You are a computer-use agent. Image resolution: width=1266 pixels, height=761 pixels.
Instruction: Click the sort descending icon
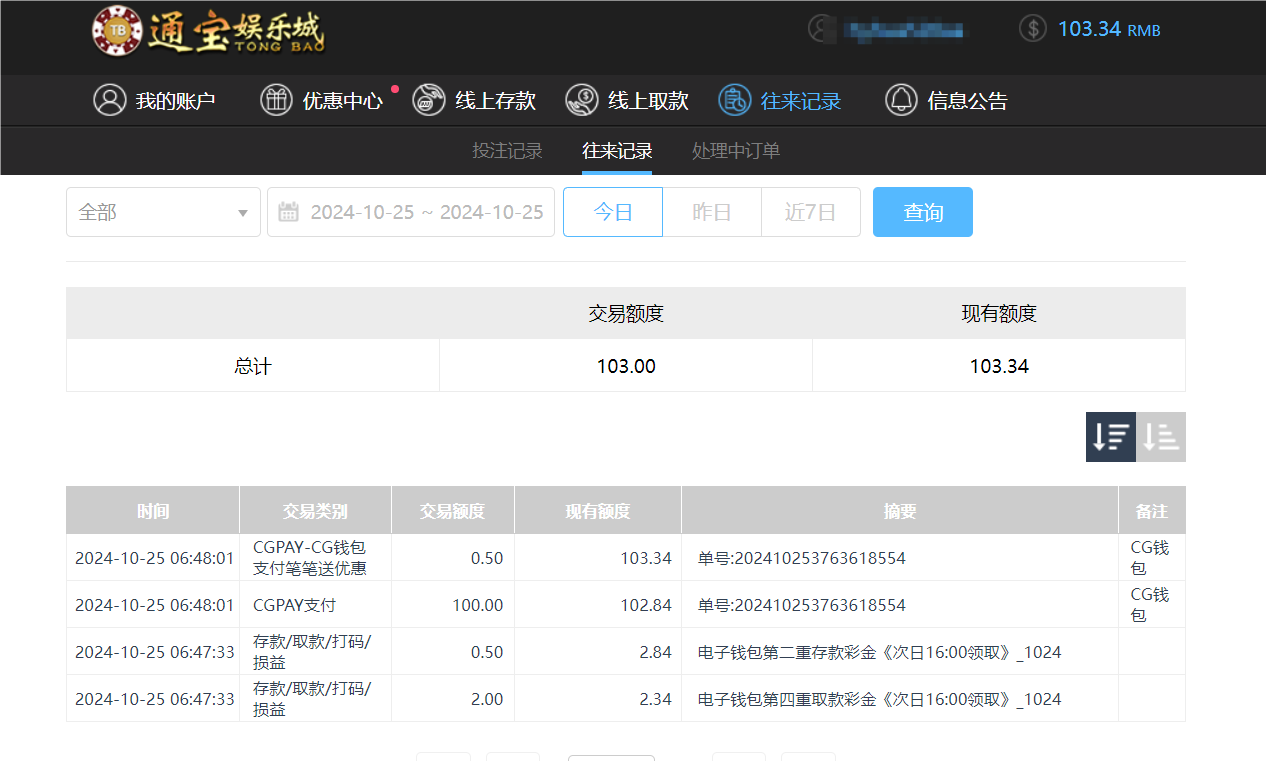[1110, 437]
